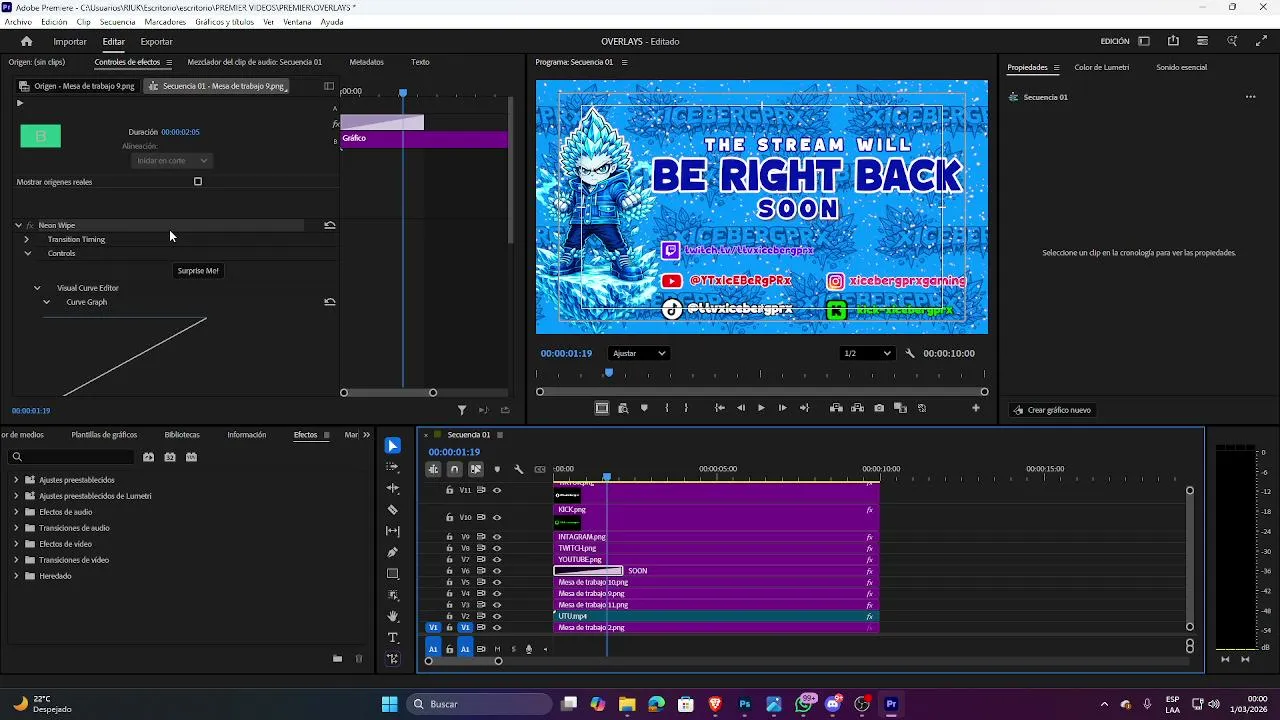The height and width of the screenshot is (720, 1280).
Task: Select the Pen tool
Action: 393,552
